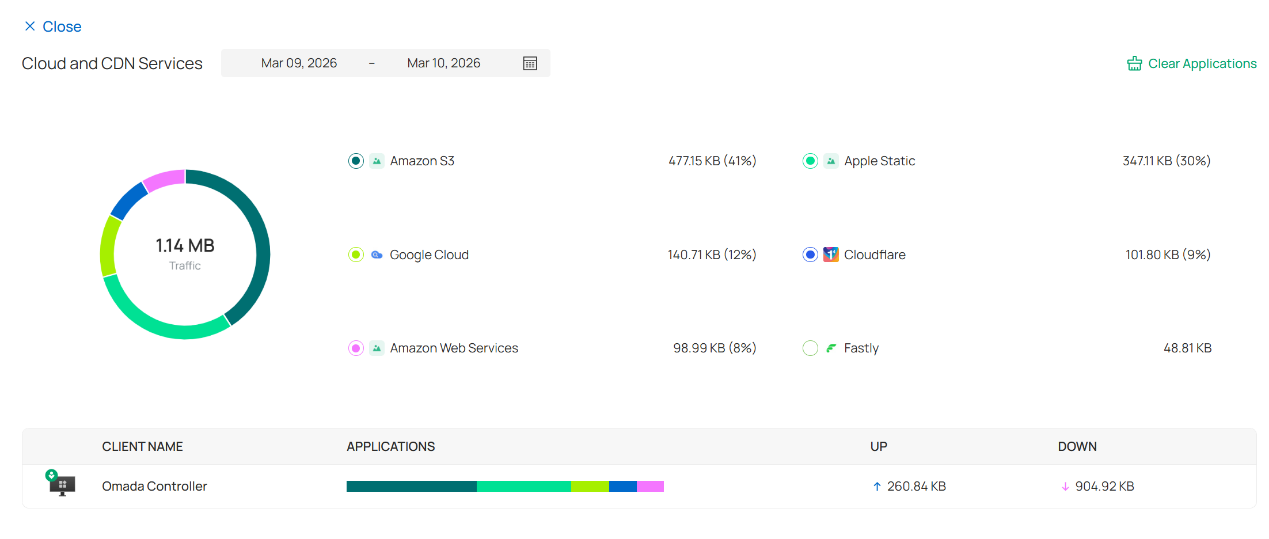The width and height of the screenshot is (1269, 539).
Task: Open the end date Mar 10, 2026
Action: [x=443, y=63]
